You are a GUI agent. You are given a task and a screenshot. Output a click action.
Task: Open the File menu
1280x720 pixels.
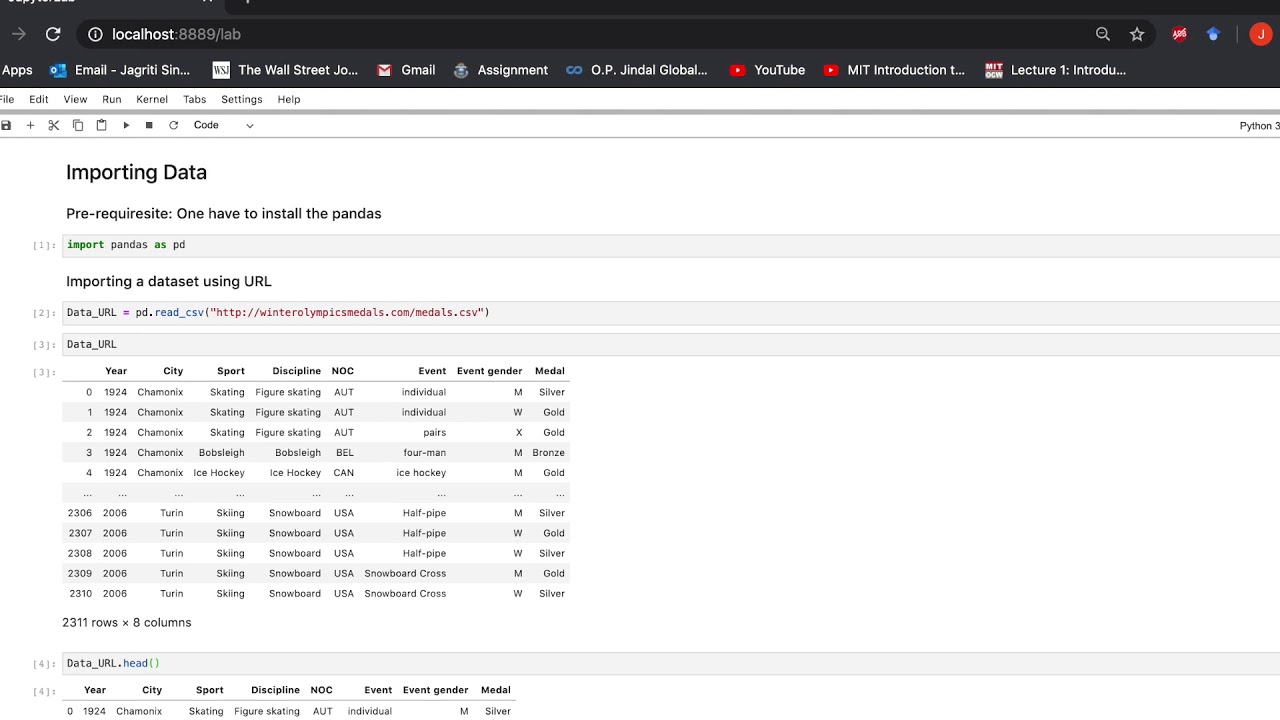pyautogui.click(x=7, y=99)
